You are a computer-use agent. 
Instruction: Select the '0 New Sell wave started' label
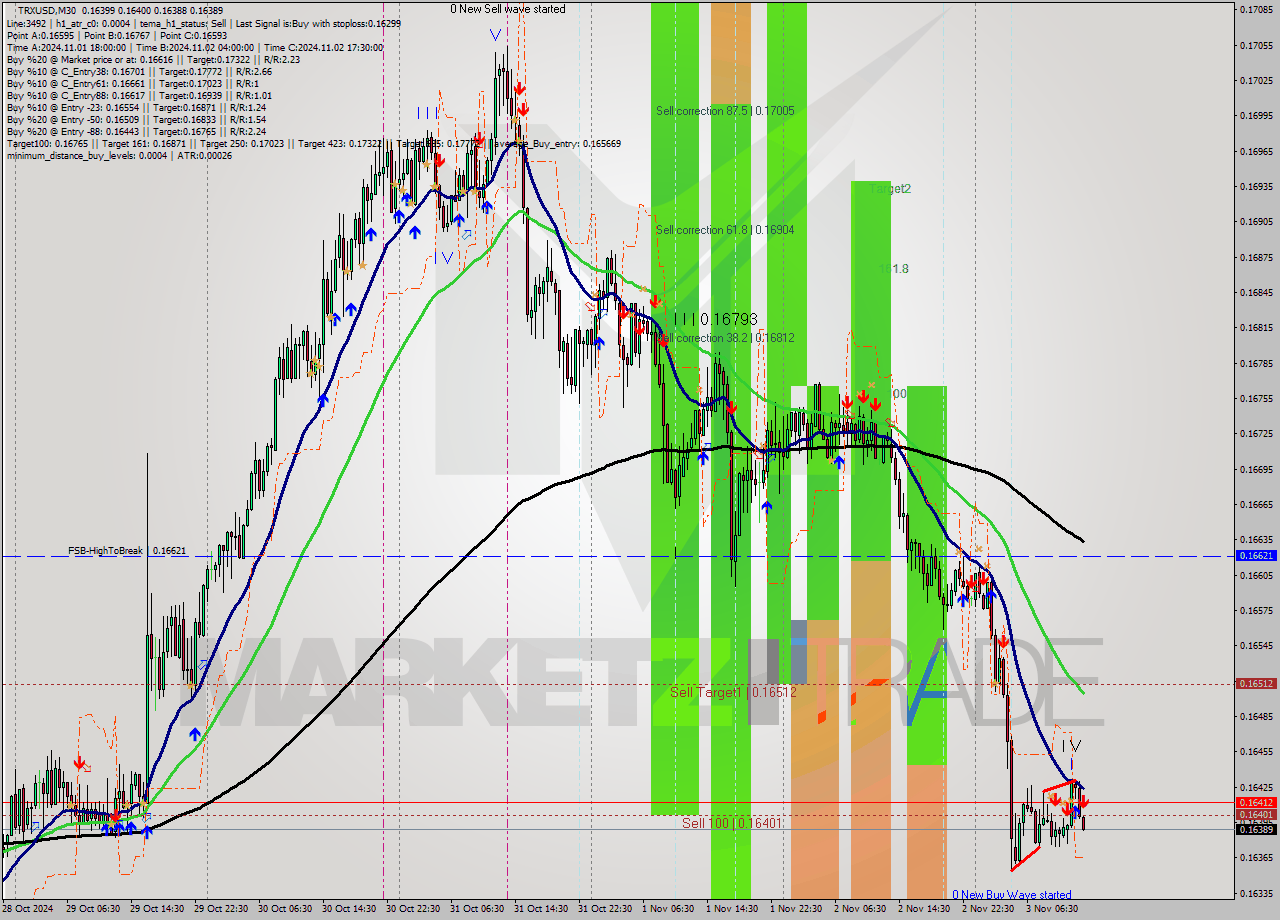click(x=507, y=9)
